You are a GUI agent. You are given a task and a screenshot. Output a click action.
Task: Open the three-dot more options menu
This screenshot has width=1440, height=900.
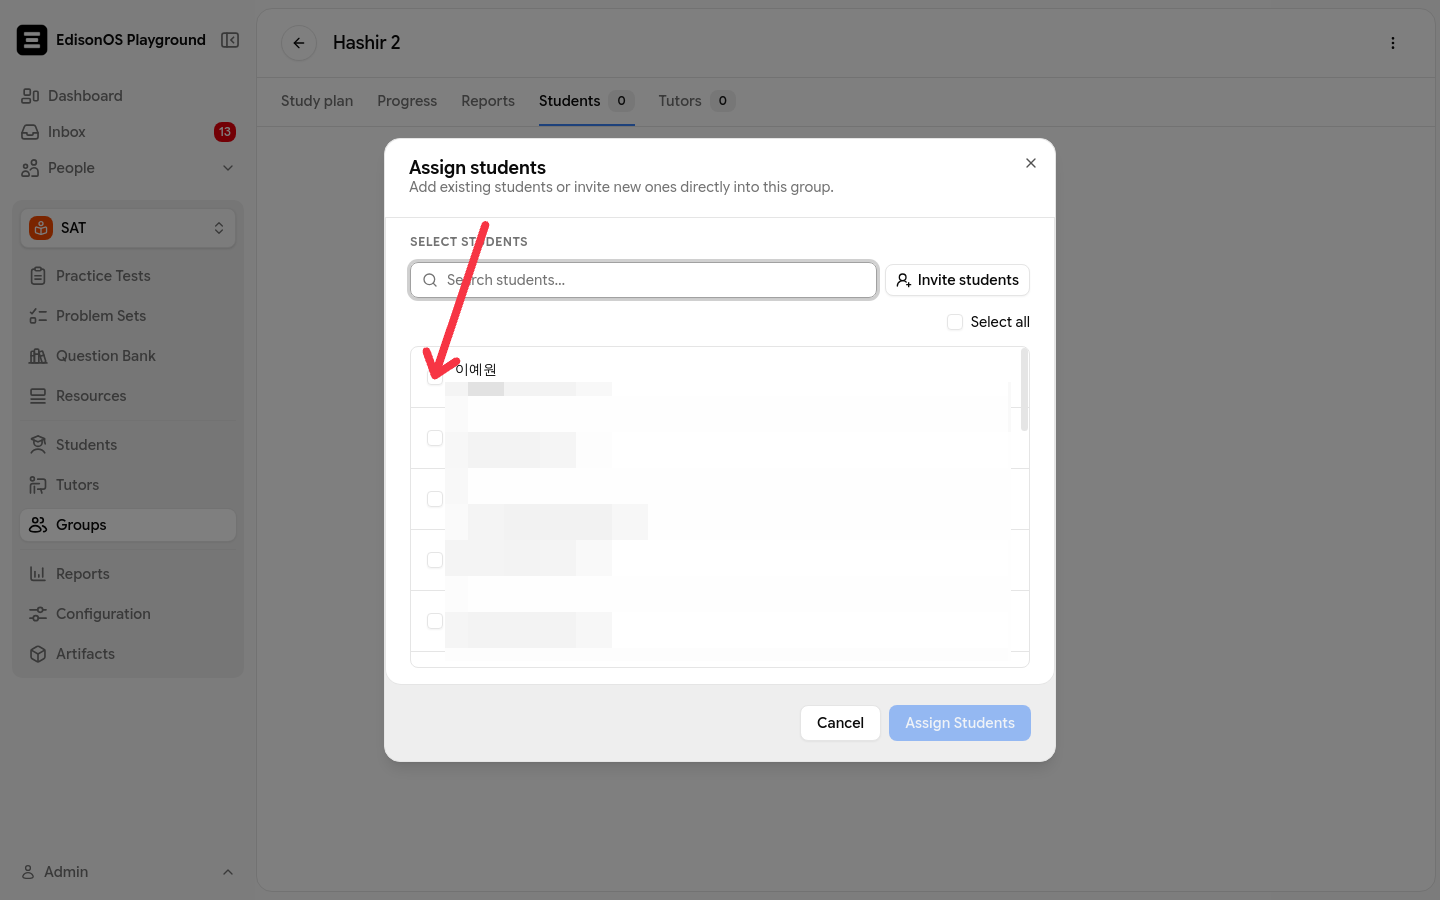(x=1392, y=43)
